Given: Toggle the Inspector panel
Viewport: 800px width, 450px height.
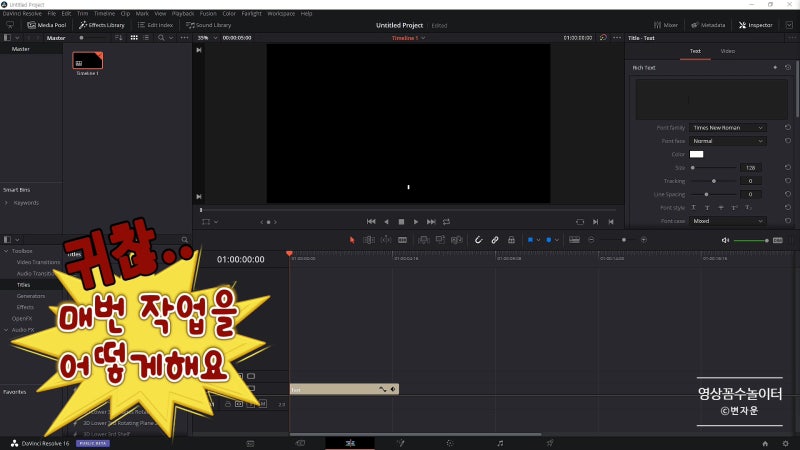Looking at the screenshot, I should tap(756, 25).
